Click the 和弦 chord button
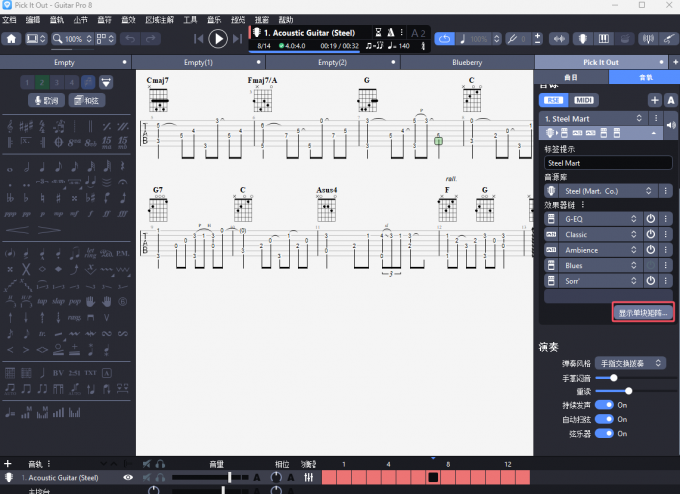 pos(89,100)
